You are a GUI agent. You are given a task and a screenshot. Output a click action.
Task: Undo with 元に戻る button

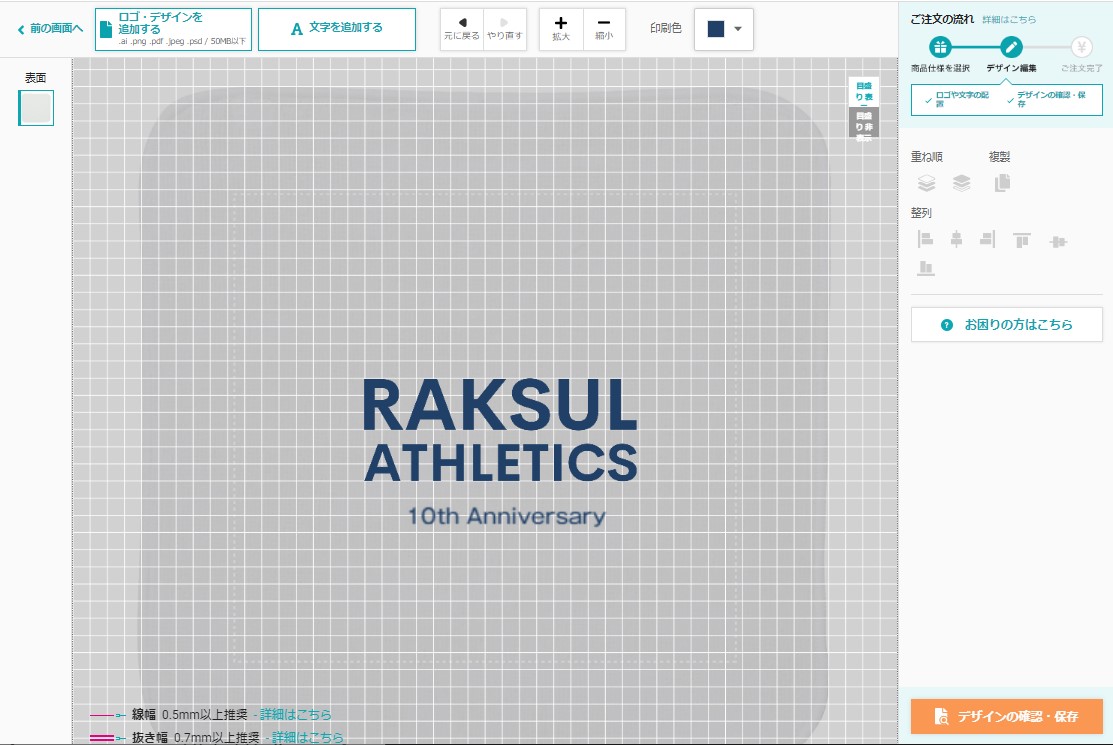tap(461, 29)
